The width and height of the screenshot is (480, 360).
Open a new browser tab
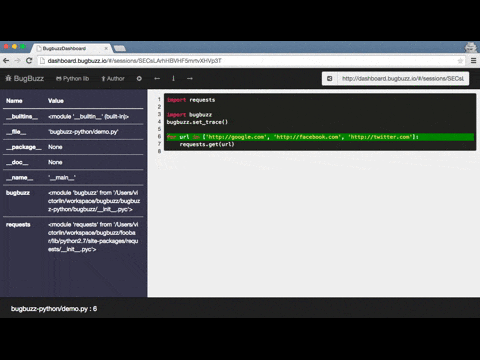tap(120, 49)
